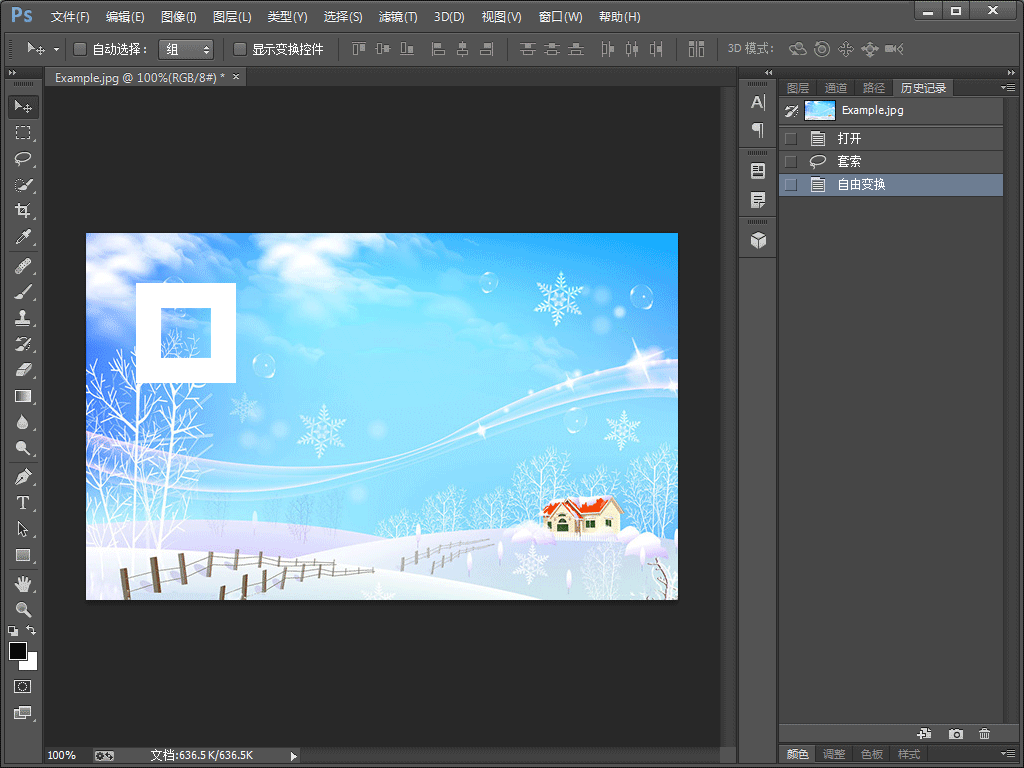Image resolution: width=1024 pixels, height=768 pixels.
Task: Open the 滤镜(T) menu
Action: coord(398,17)
